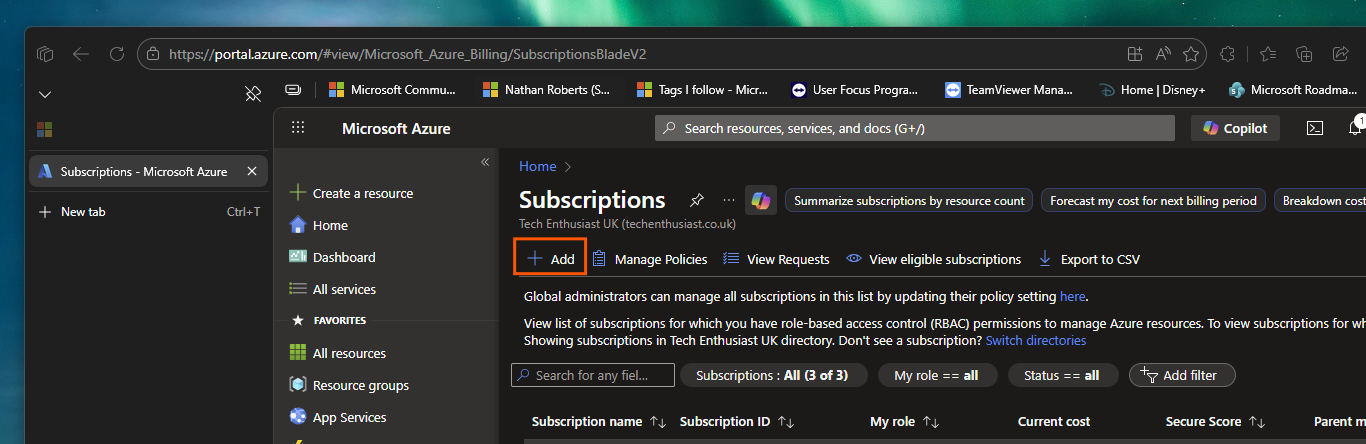The image size is (1366, 444).
Task: Close the Subscriptions - Microsoft Azure tab
Action: coord(252,171)
